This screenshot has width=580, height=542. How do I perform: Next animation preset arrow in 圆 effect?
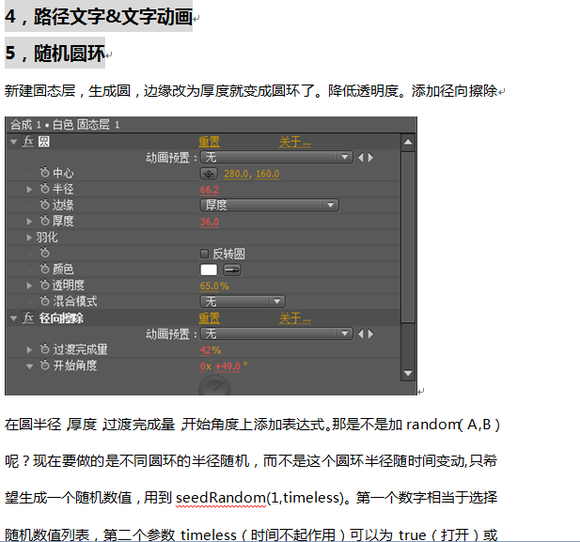tap(370, 158)
